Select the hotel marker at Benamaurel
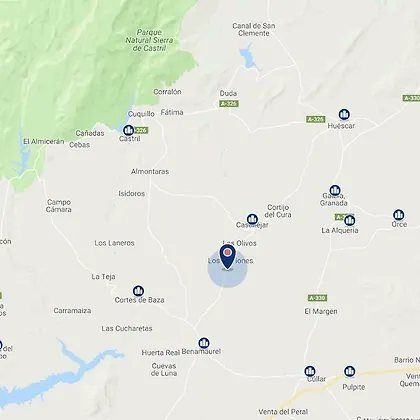Viewport: 420px width, 420px height. pyautogui.click(x=204, y=343)
